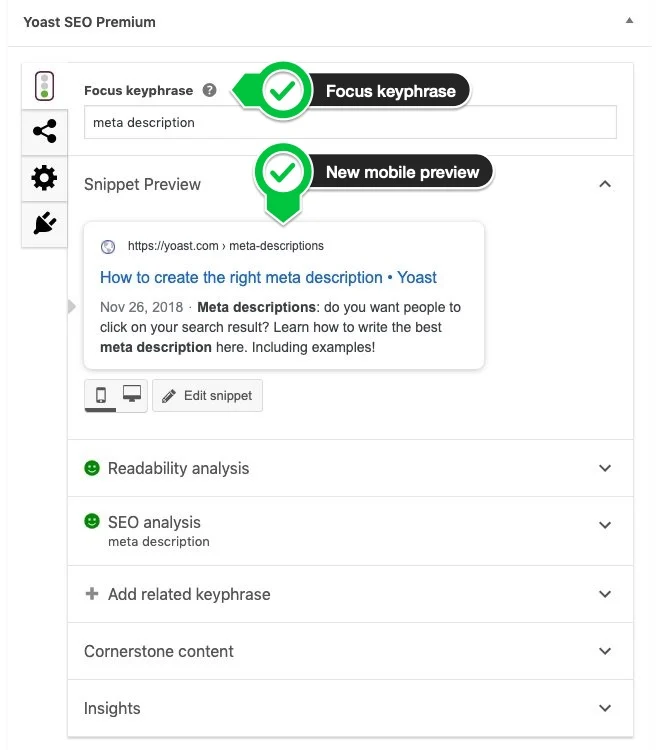Open the snippet title link

click(x=268, y=277)
